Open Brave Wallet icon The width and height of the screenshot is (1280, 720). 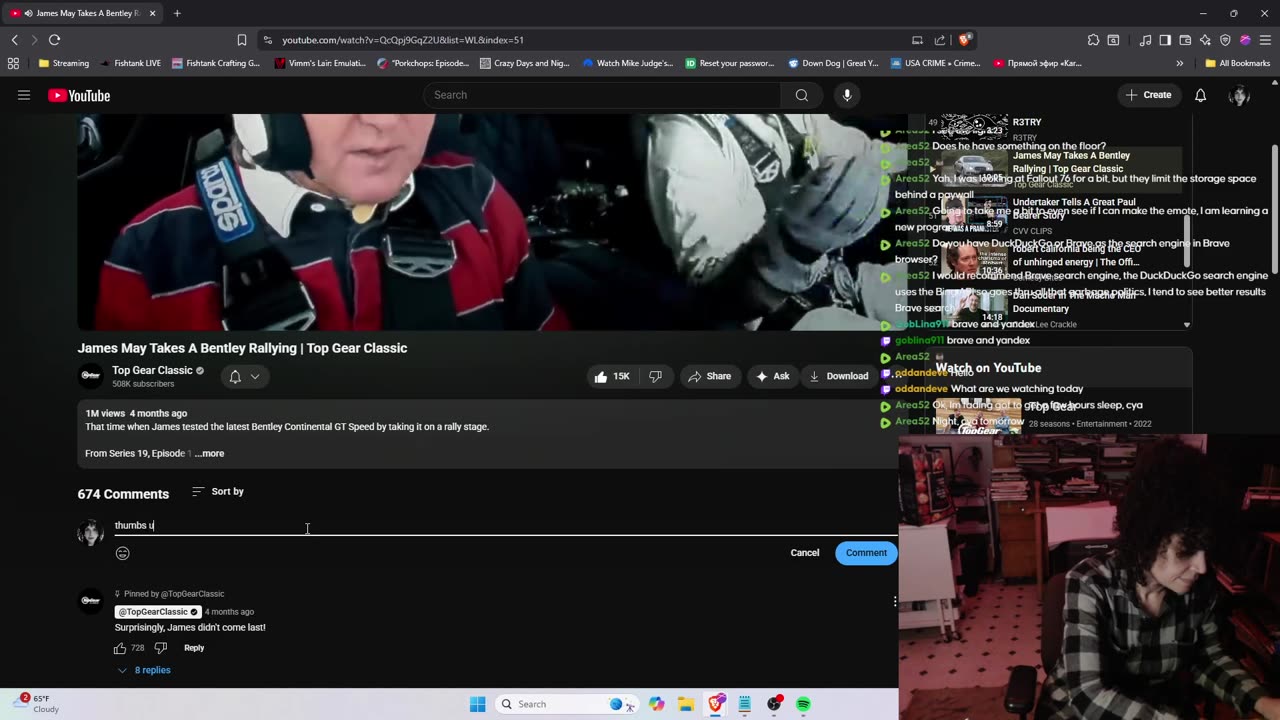1185,40
